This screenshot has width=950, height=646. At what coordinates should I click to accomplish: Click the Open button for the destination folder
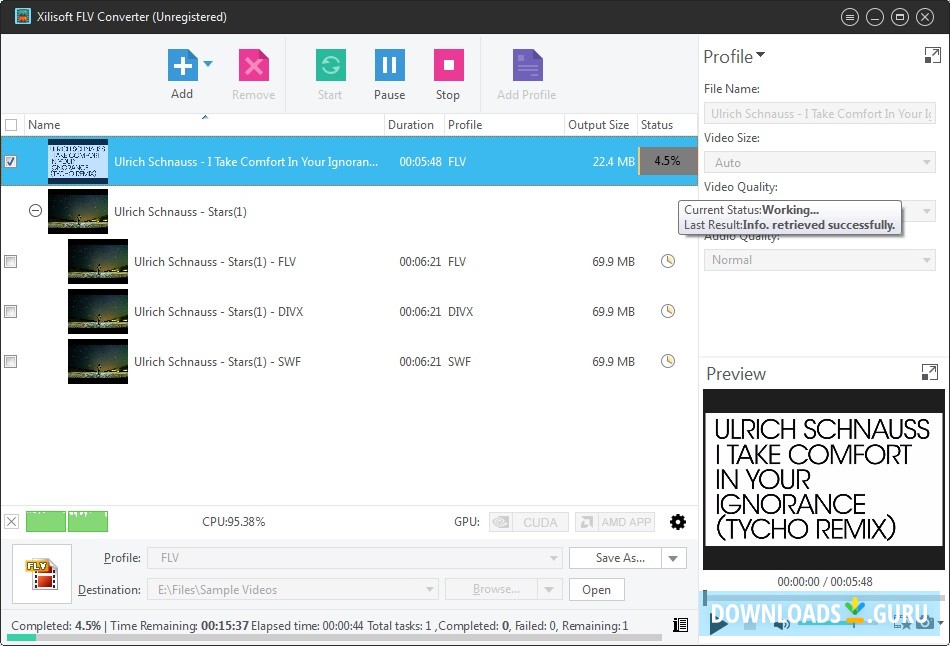[596, 589]
